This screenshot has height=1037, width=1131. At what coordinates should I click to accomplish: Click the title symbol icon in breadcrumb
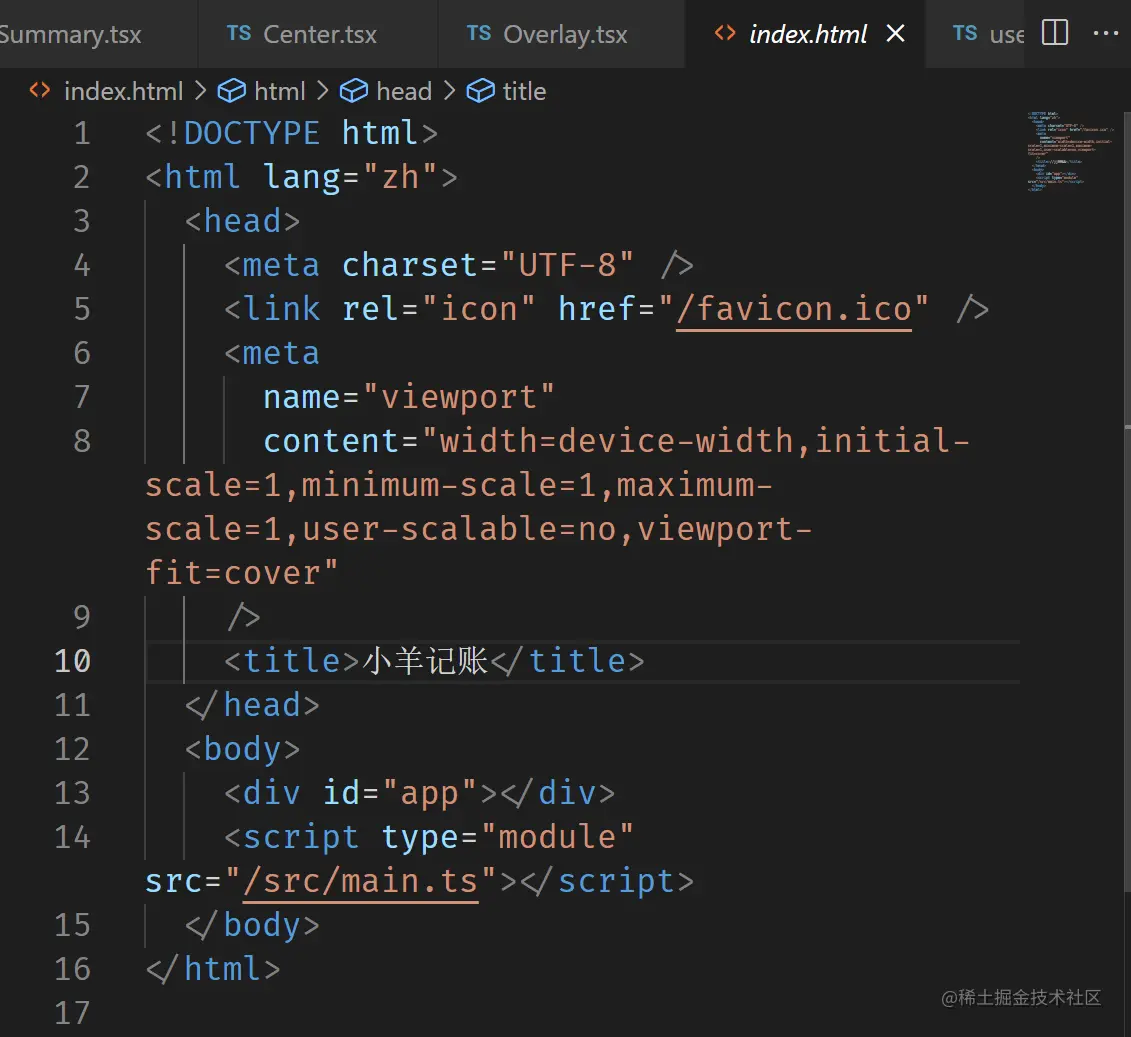481,91
